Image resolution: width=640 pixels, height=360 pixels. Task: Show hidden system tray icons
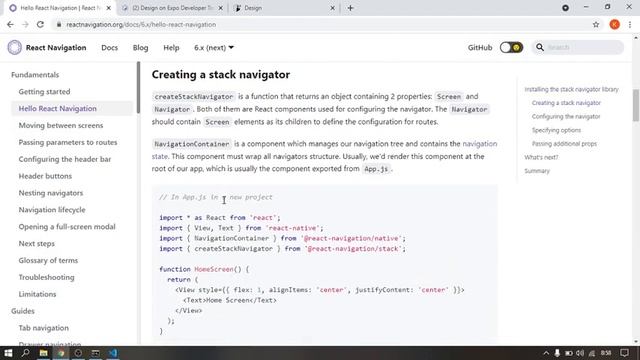[x=546, y=353]
